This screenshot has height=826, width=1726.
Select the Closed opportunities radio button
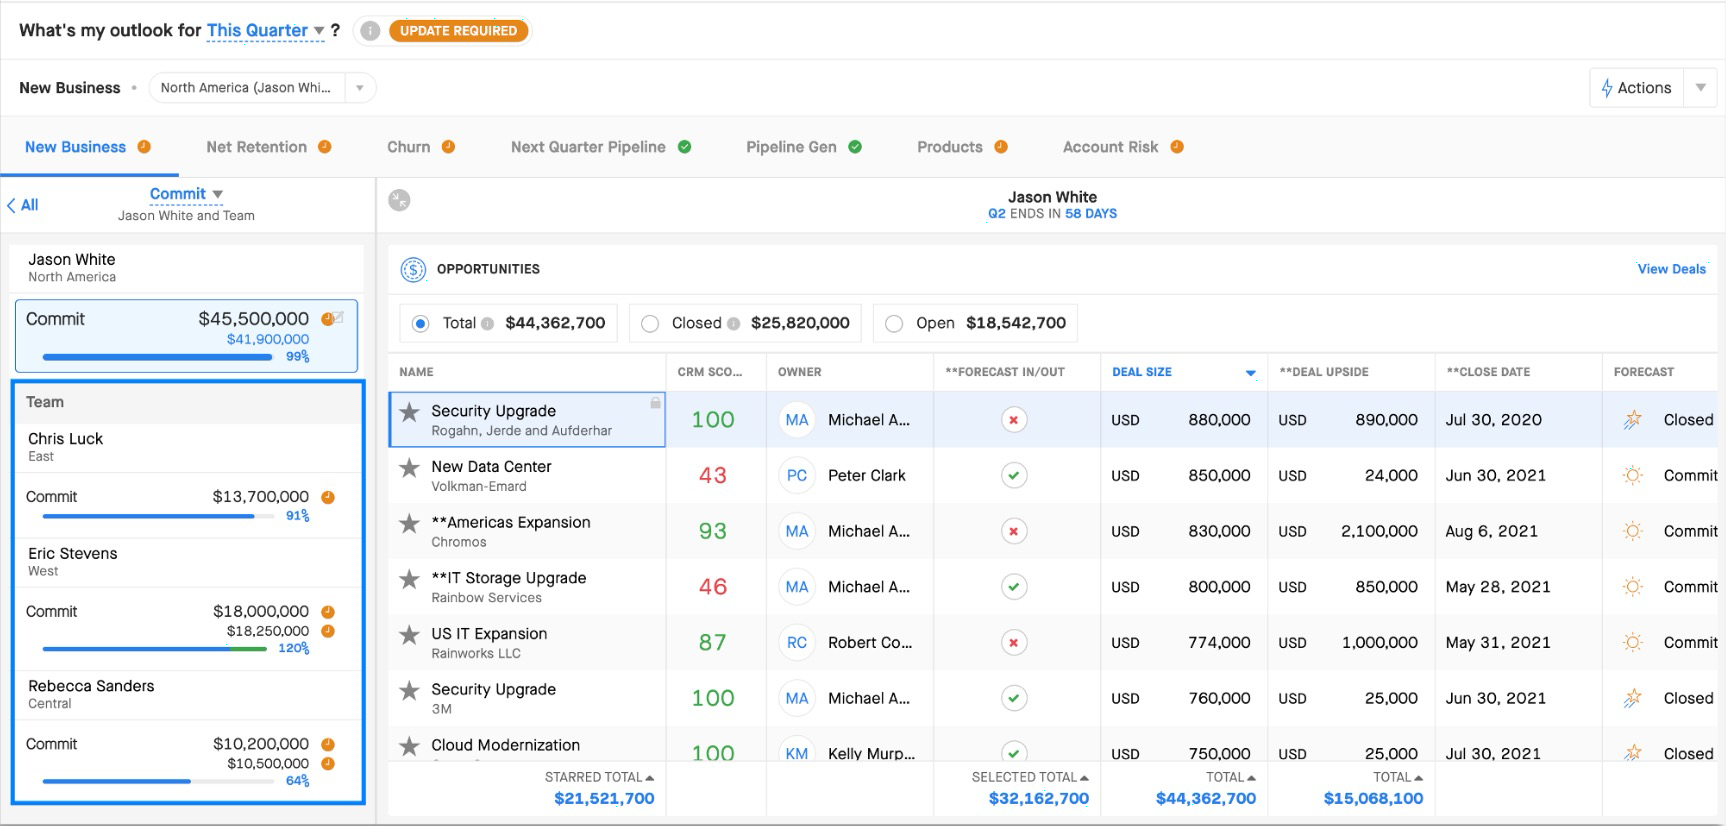click(650, 323)
